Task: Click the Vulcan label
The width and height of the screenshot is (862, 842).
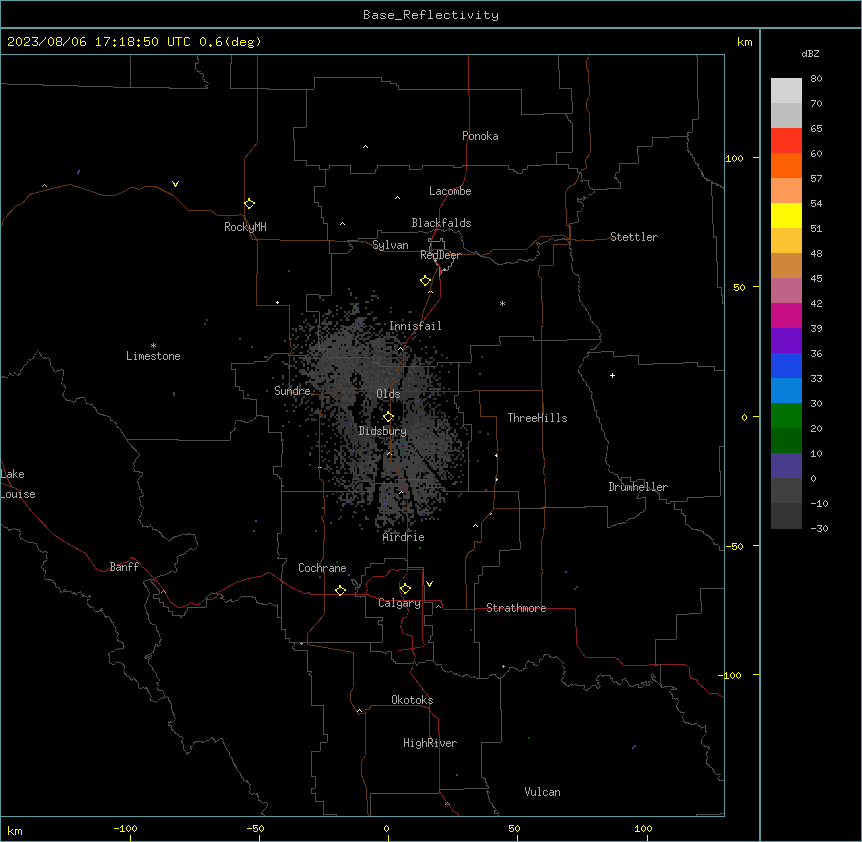Action: (x=542, y=792)
